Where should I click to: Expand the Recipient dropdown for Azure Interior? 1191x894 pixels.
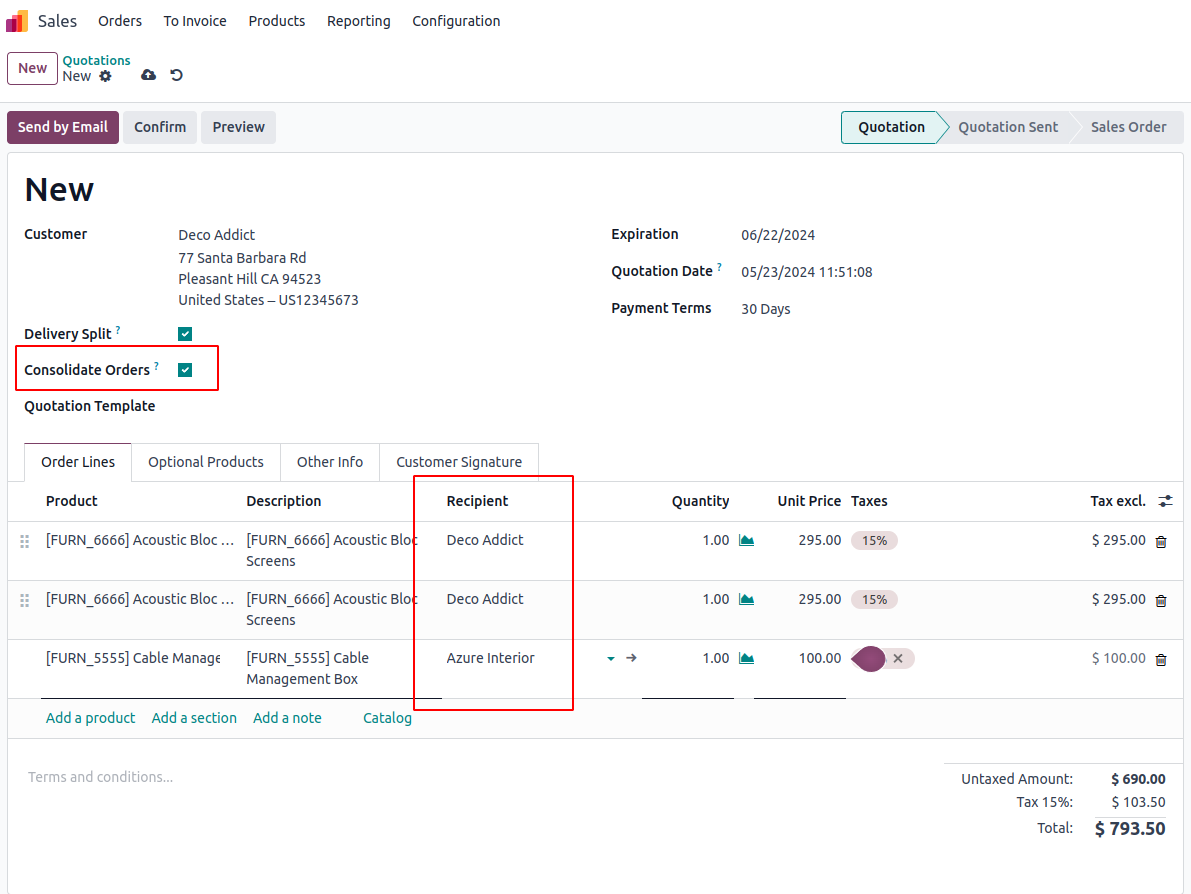[610, 658]
